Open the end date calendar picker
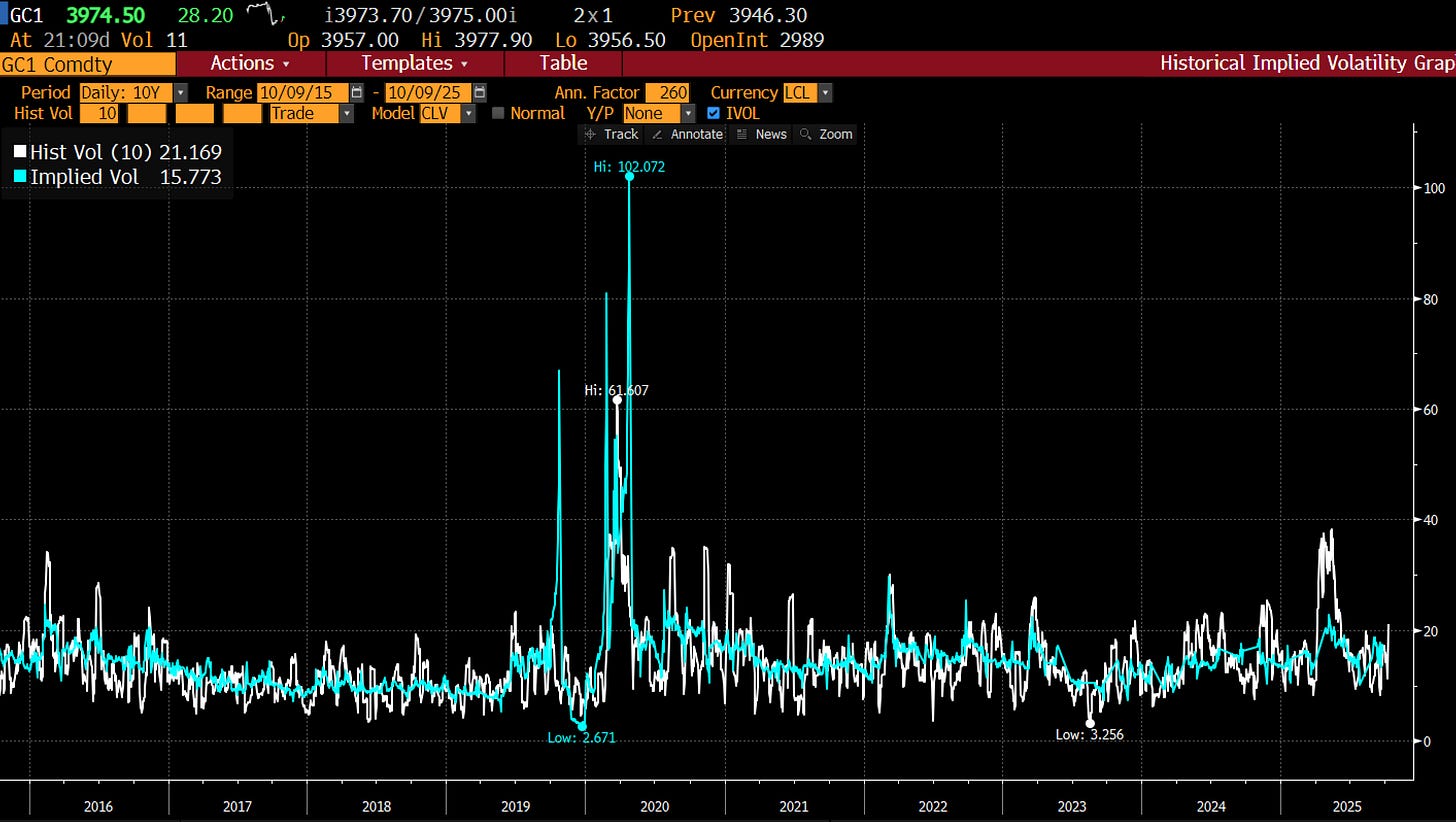Image resolution: width=1456 pixels, height=822 pixels. pyautogui.click(x=480, y=92)
